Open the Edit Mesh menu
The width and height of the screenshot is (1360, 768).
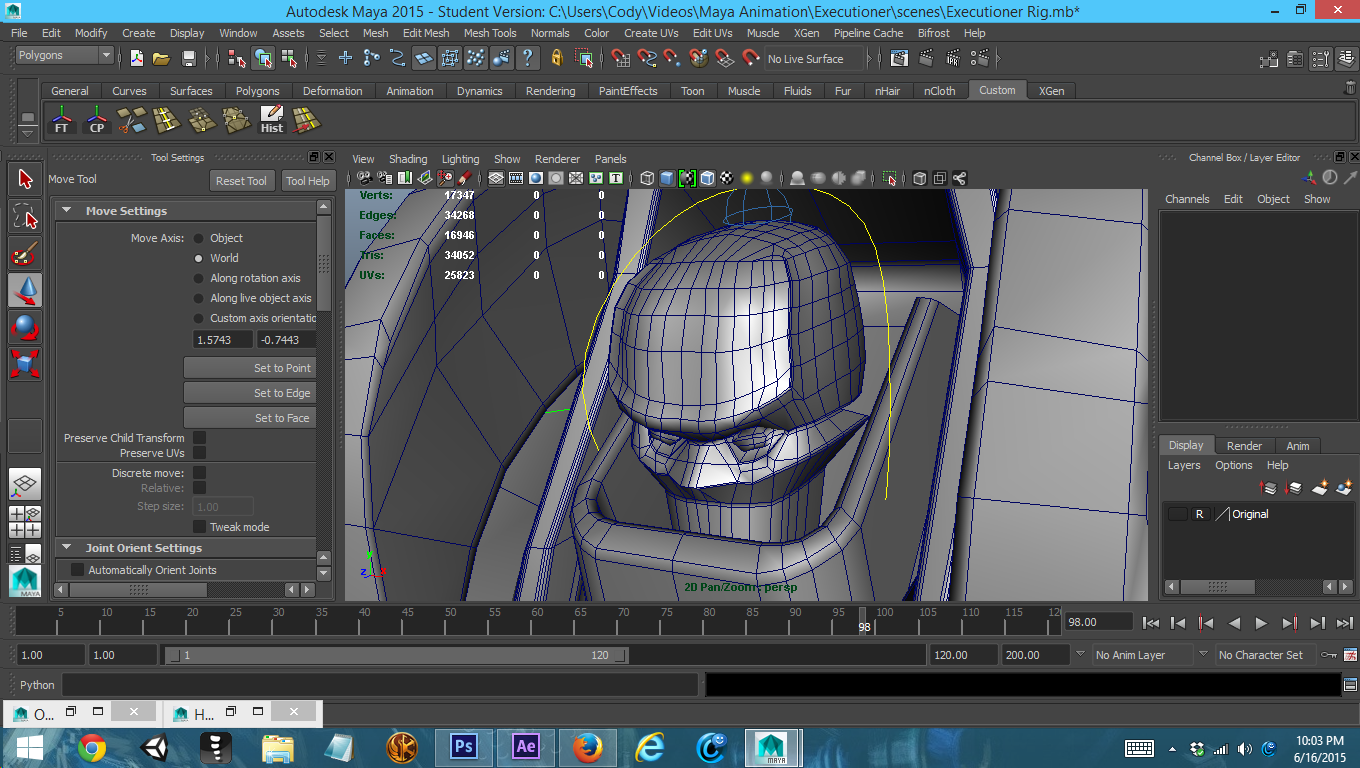(x=425, y=33)
